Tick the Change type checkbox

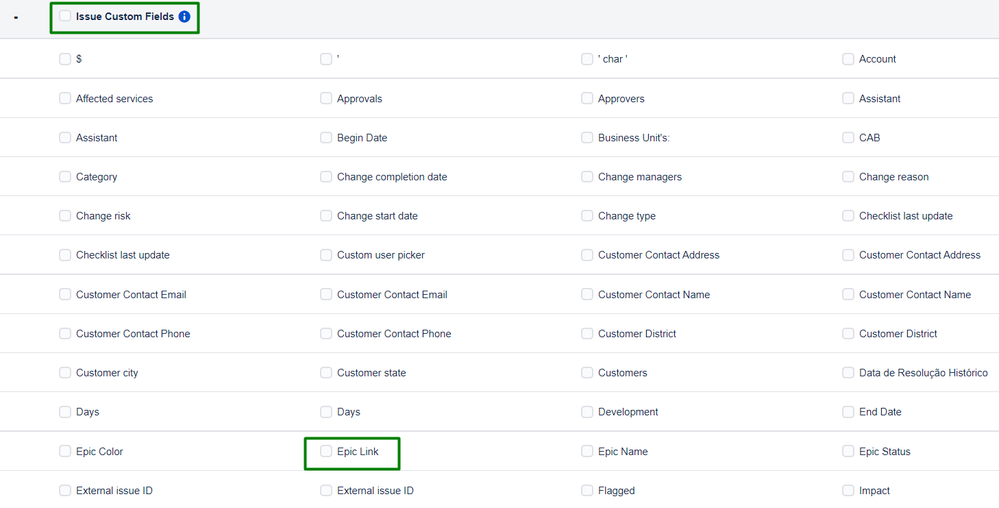click(587, 216)
